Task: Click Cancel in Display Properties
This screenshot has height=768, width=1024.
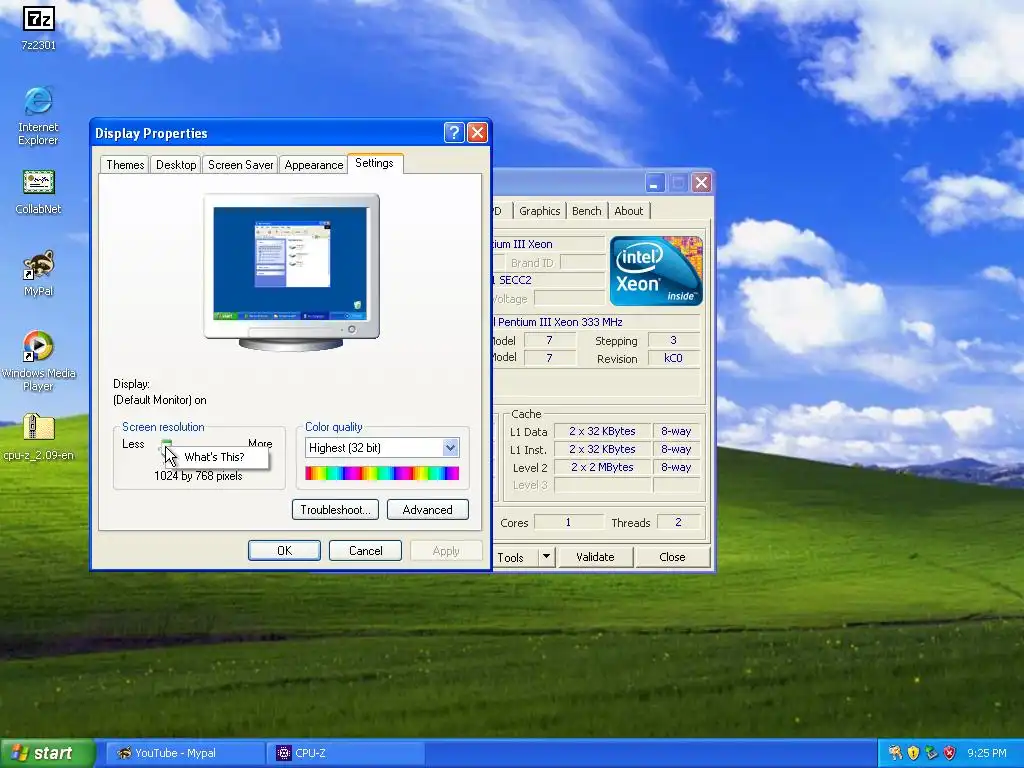Action: (365, 551)
